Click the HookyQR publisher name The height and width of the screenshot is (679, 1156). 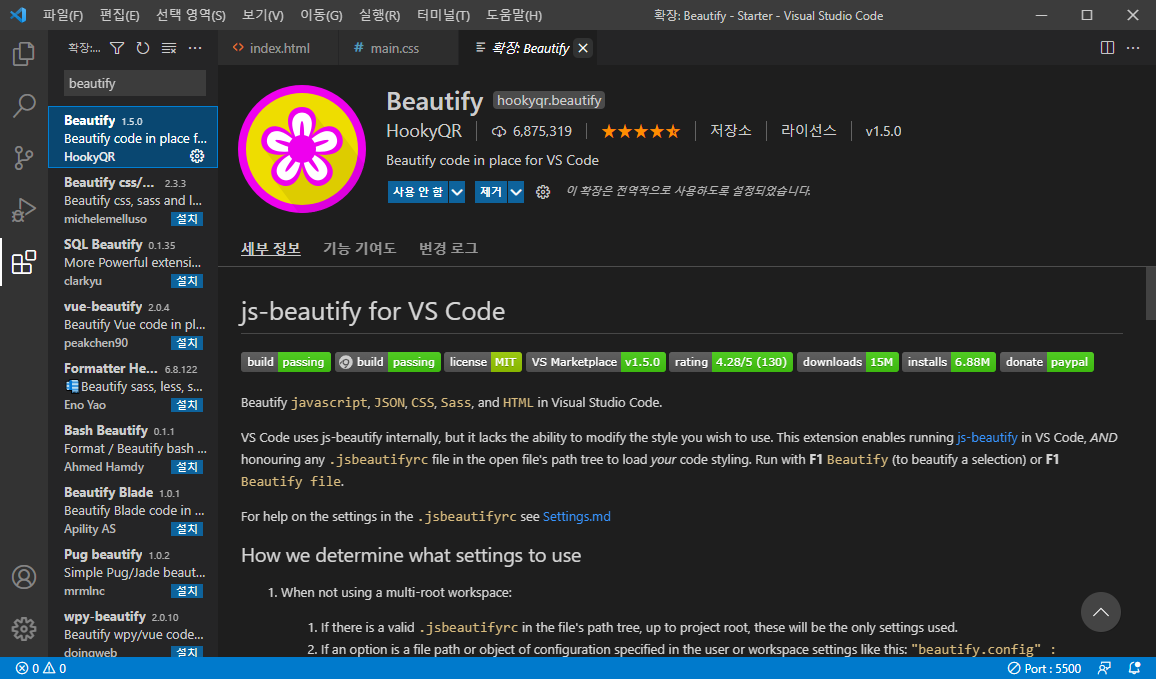424,131
